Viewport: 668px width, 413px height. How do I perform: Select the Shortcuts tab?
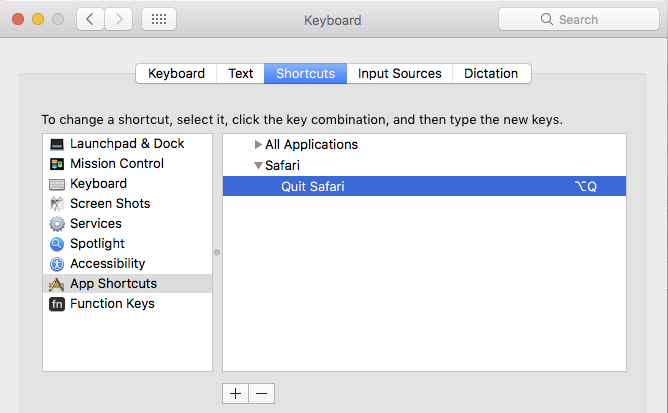(x=305, y=73)
